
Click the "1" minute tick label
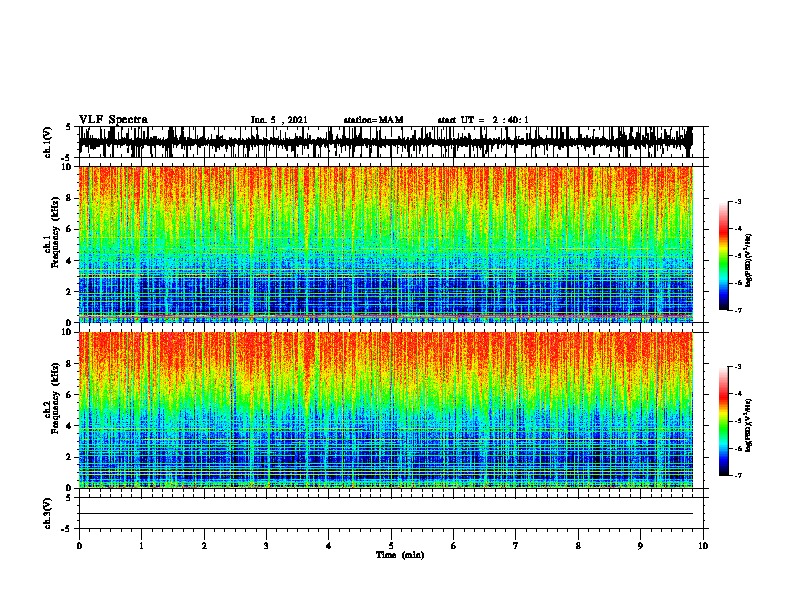(141, 546)
